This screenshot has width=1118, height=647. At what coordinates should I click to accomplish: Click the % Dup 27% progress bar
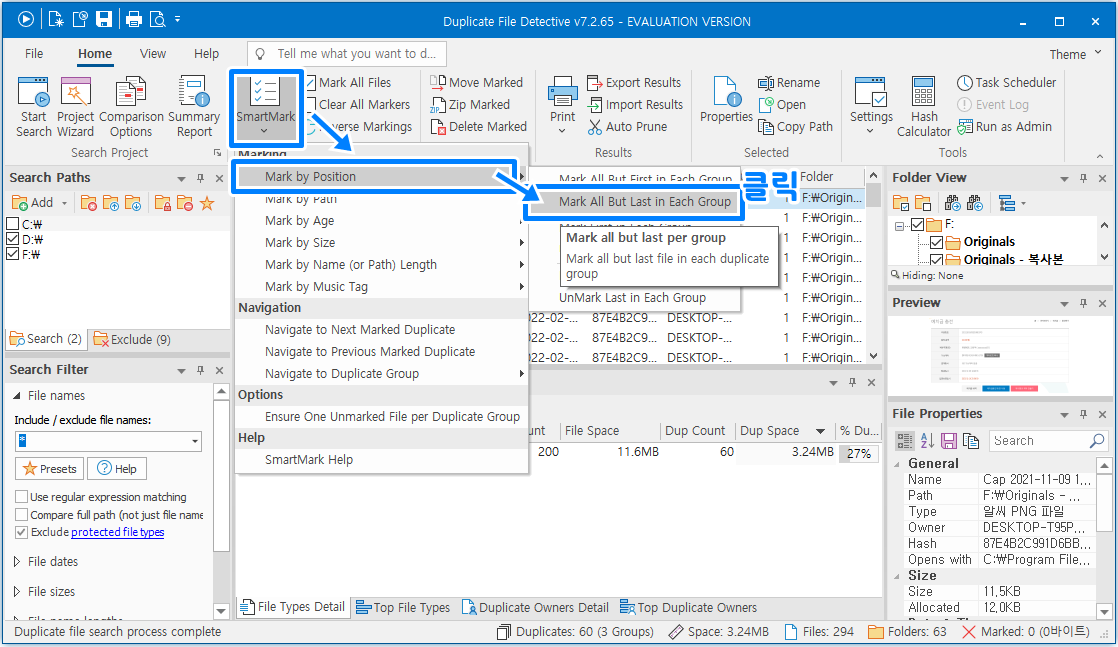tap(858, 453)
